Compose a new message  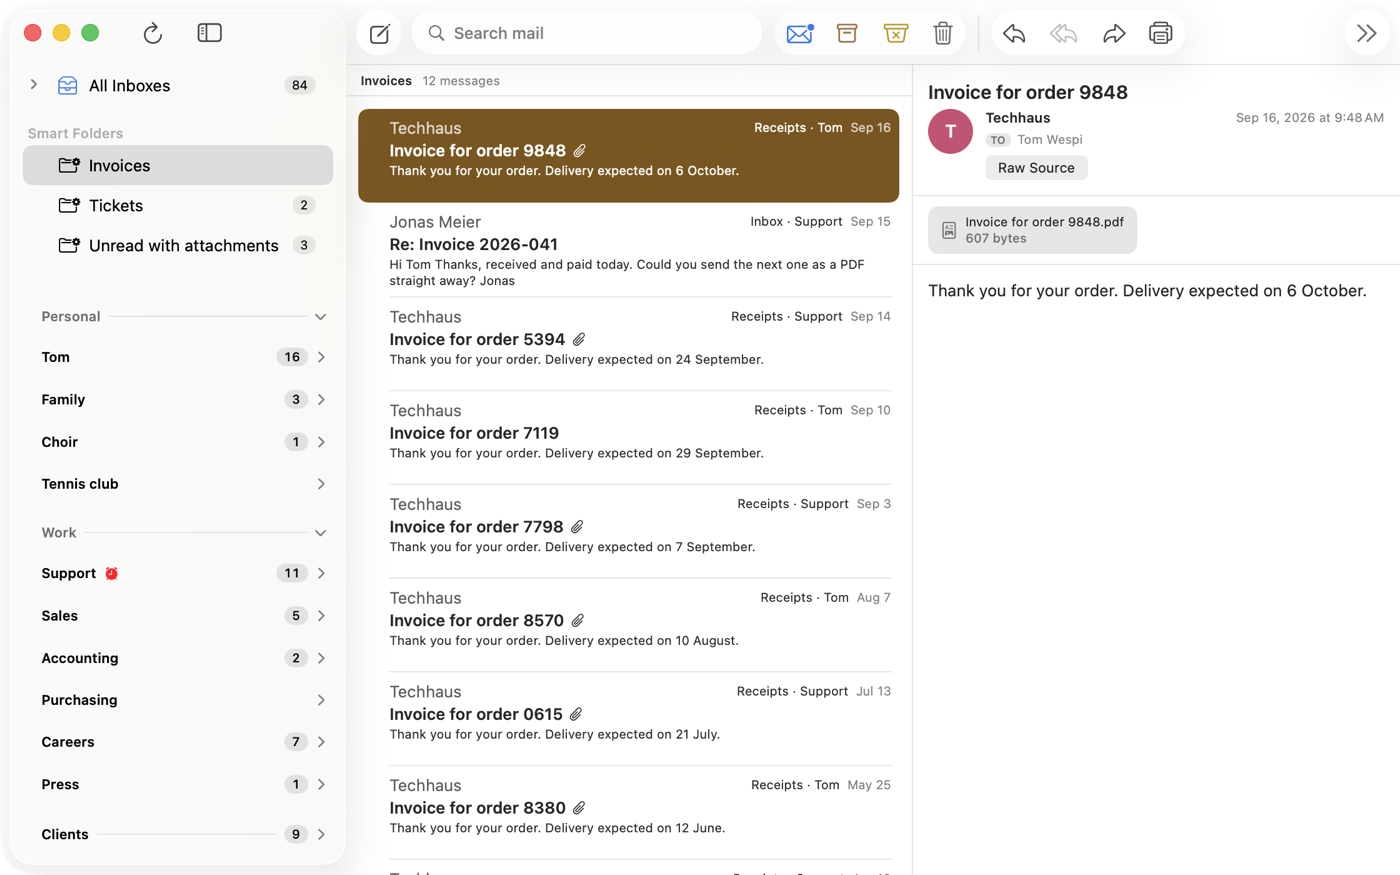[379, 34]
